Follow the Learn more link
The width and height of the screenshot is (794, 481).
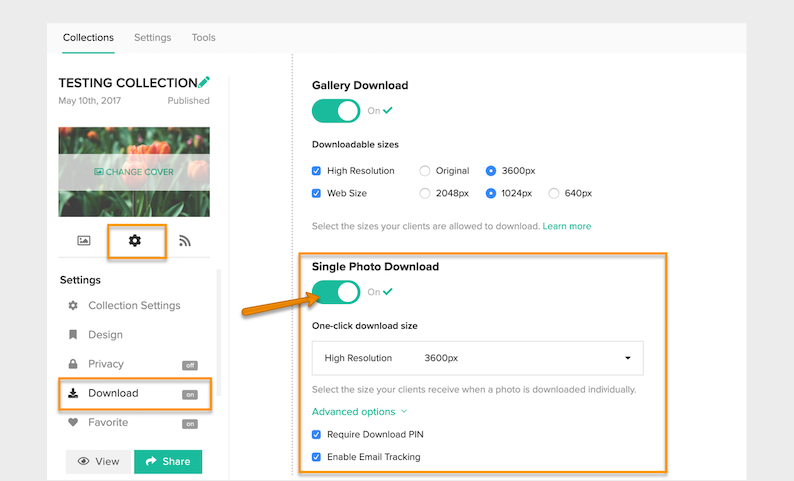pyautogui.click(x=567, y=226)
